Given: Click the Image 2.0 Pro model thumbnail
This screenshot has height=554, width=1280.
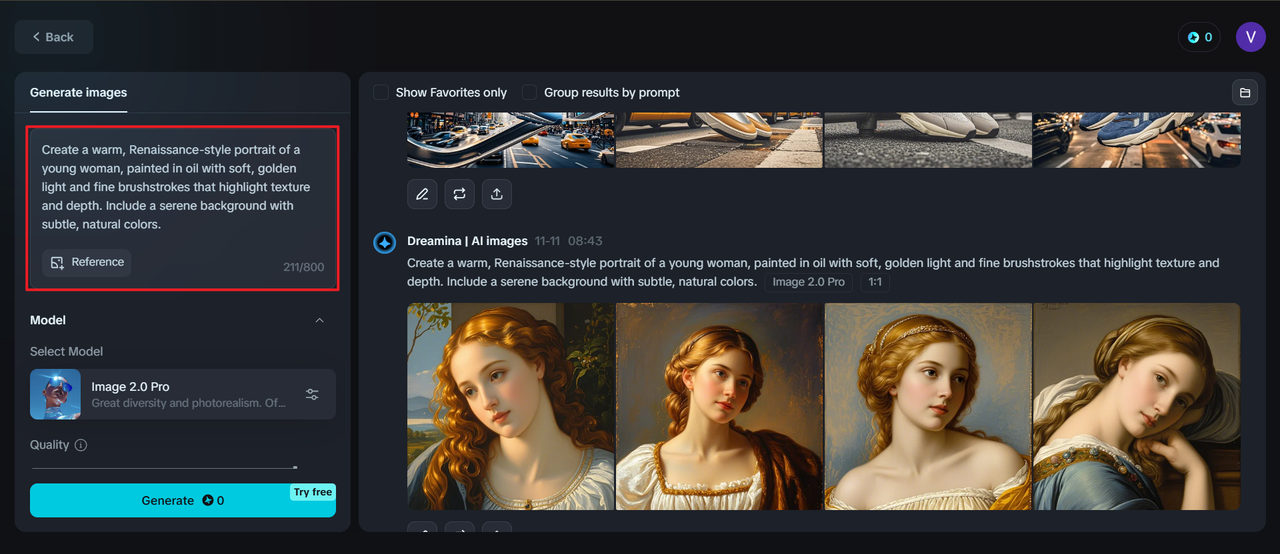Looking at the screenshot, I should [x=55, y=394].
